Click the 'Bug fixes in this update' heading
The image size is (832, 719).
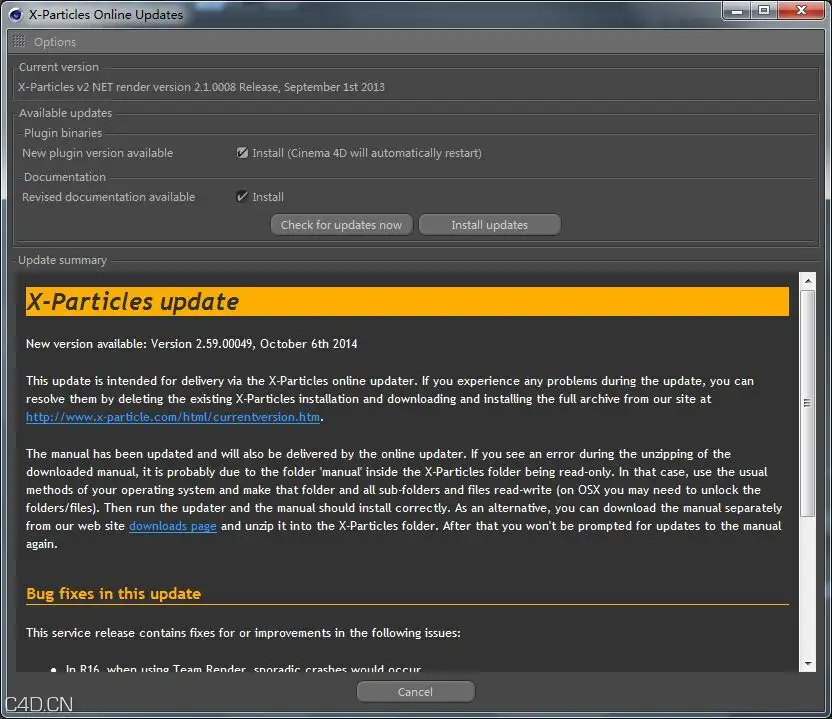pos(114,593)
